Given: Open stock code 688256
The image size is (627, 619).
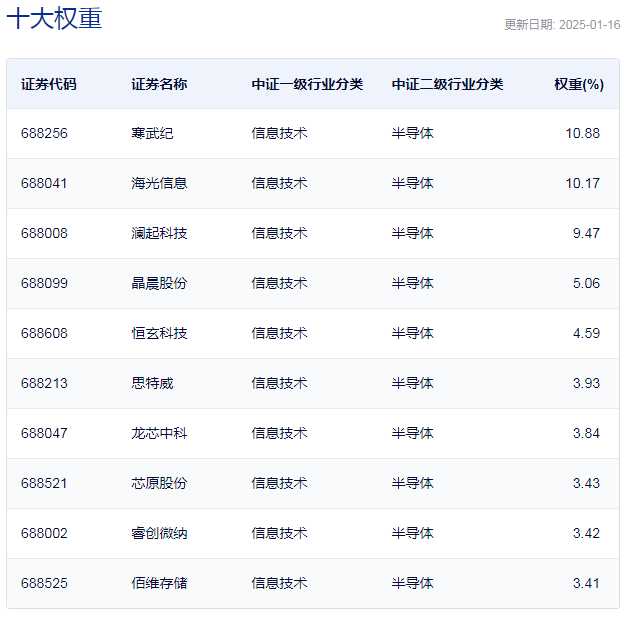Looking at the screenshot, I should 44,133.
